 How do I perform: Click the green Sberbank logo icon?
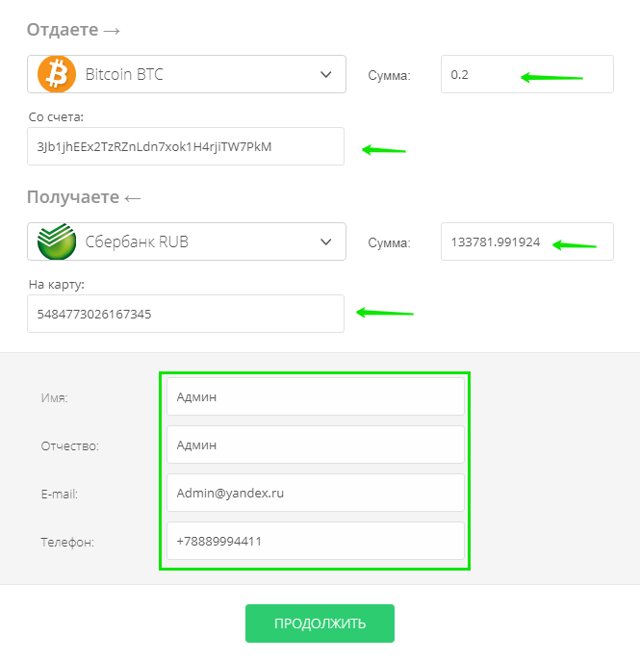pyautogui.click(x=57, y=242)
